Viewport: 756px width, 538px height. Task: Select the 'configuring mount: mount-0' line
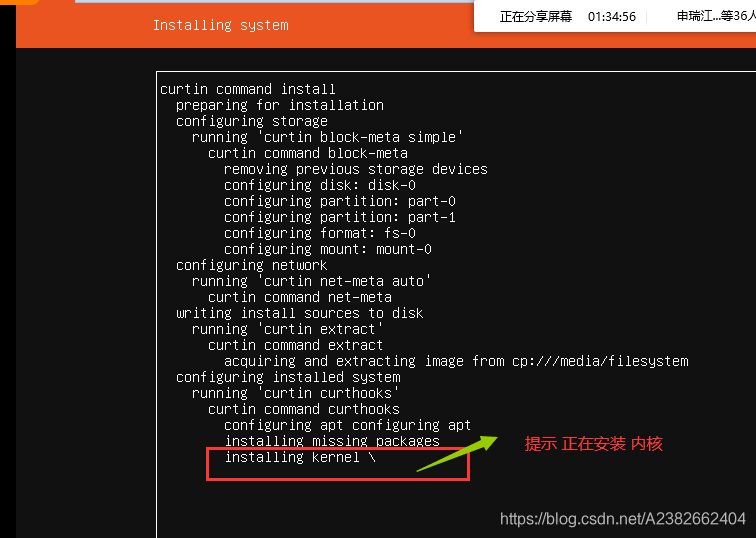coord(328,249)
